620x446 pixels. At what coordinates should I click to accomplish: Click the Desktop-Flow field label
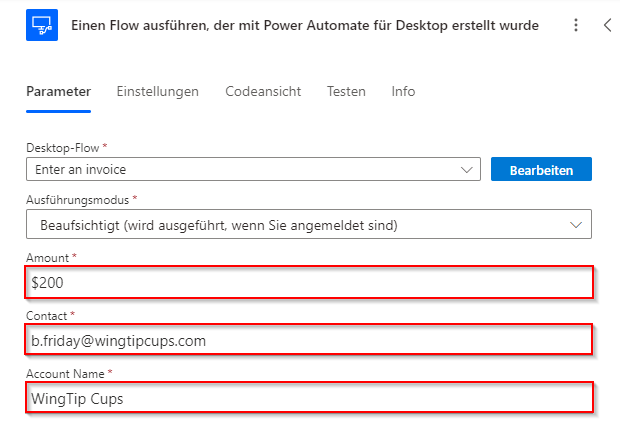coord(62,148)
